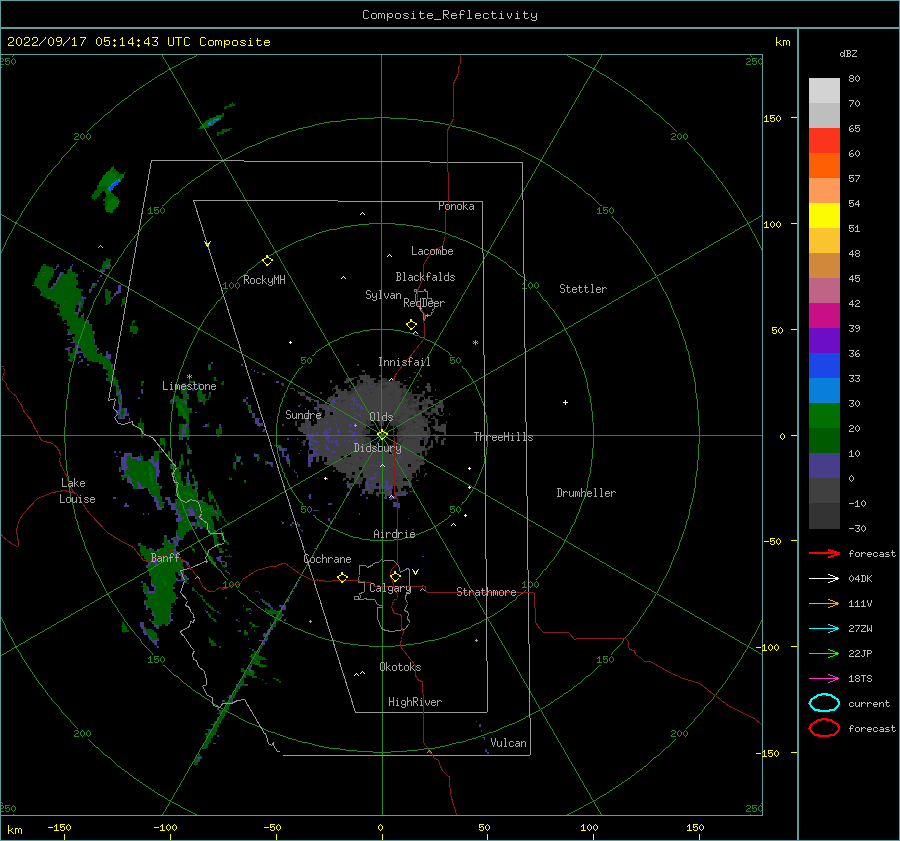The image size is (900, 841).
Task: Click the indigo 10–0 dBZ swatch
Action: coord(824,466)
